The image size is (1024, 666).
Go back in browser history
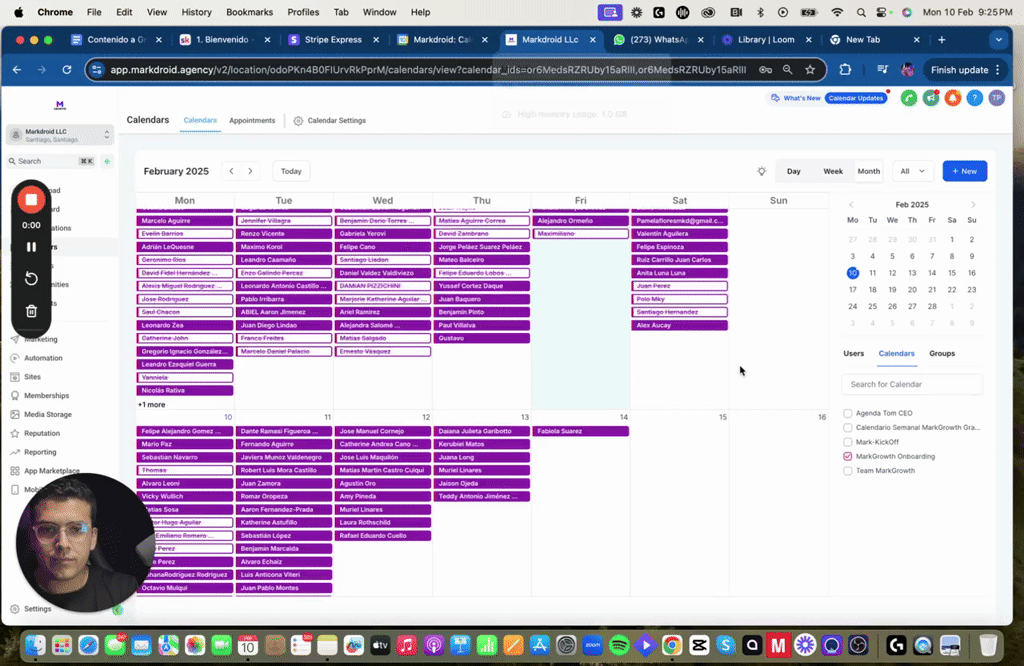[x=17, y=70]
